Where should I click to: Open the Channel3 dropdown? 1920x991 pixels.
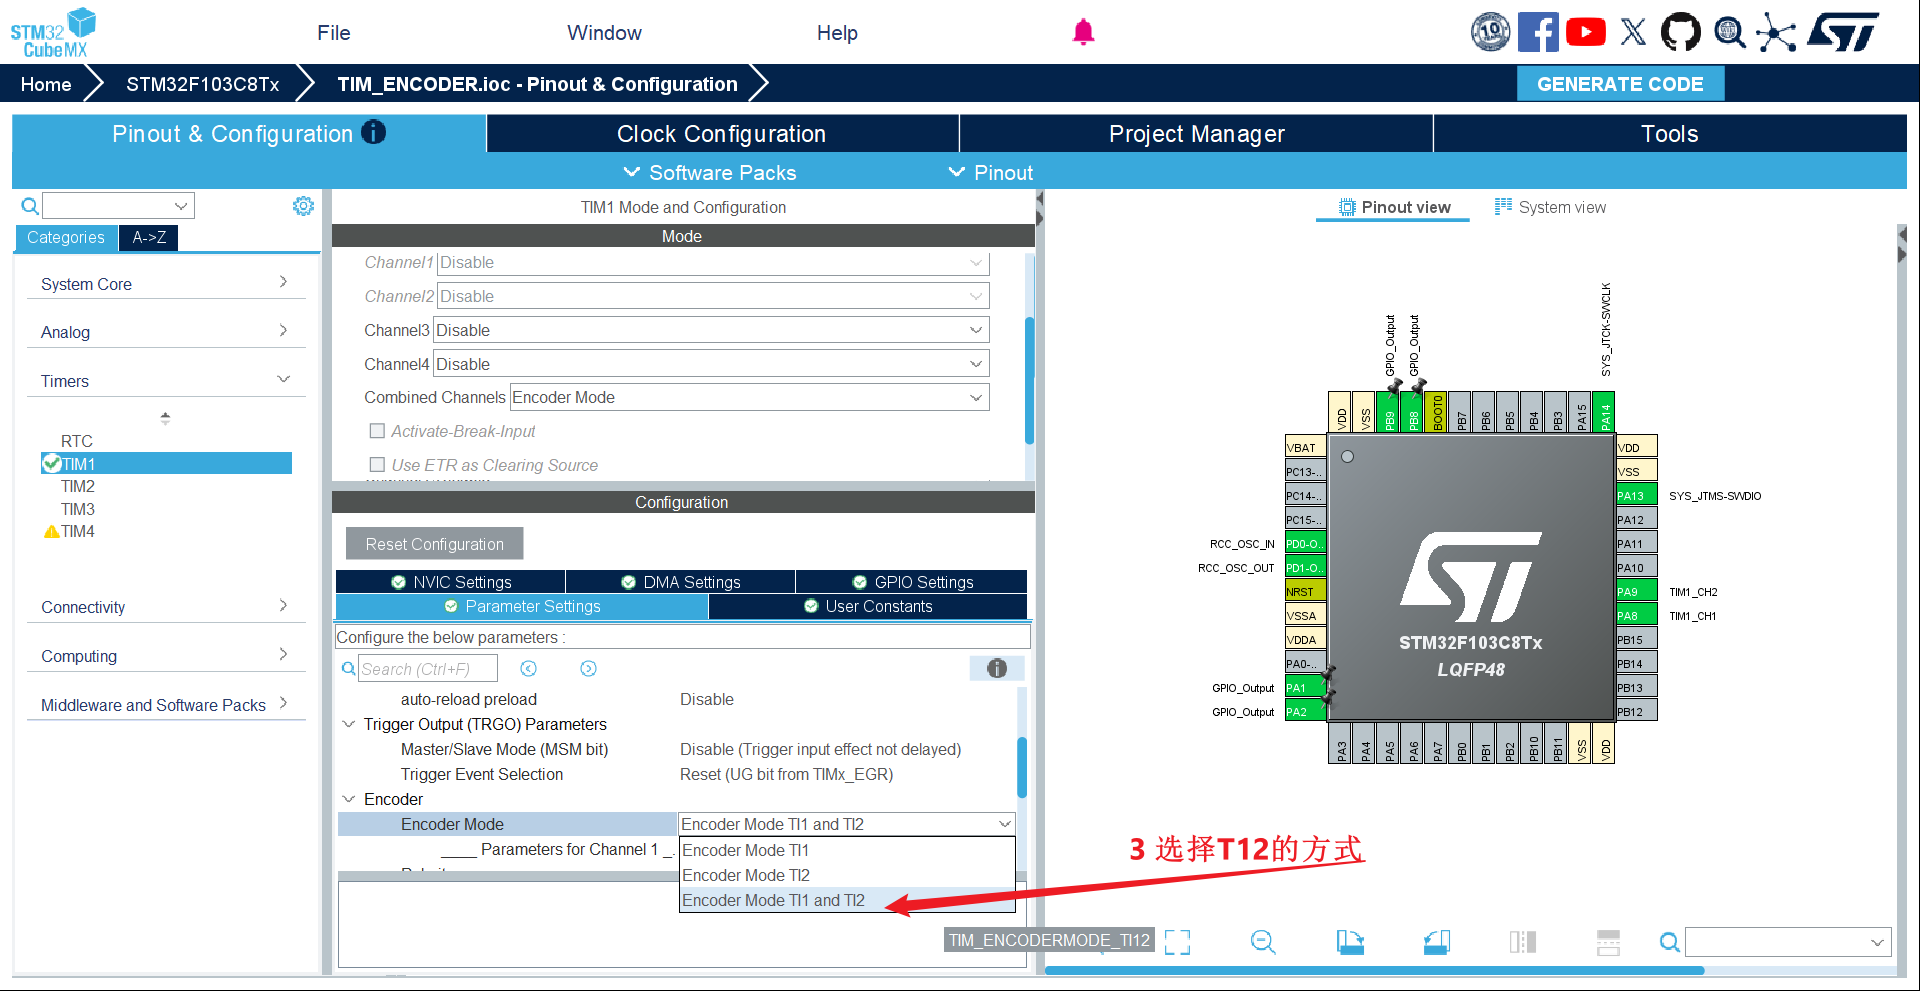pos(711,330)
